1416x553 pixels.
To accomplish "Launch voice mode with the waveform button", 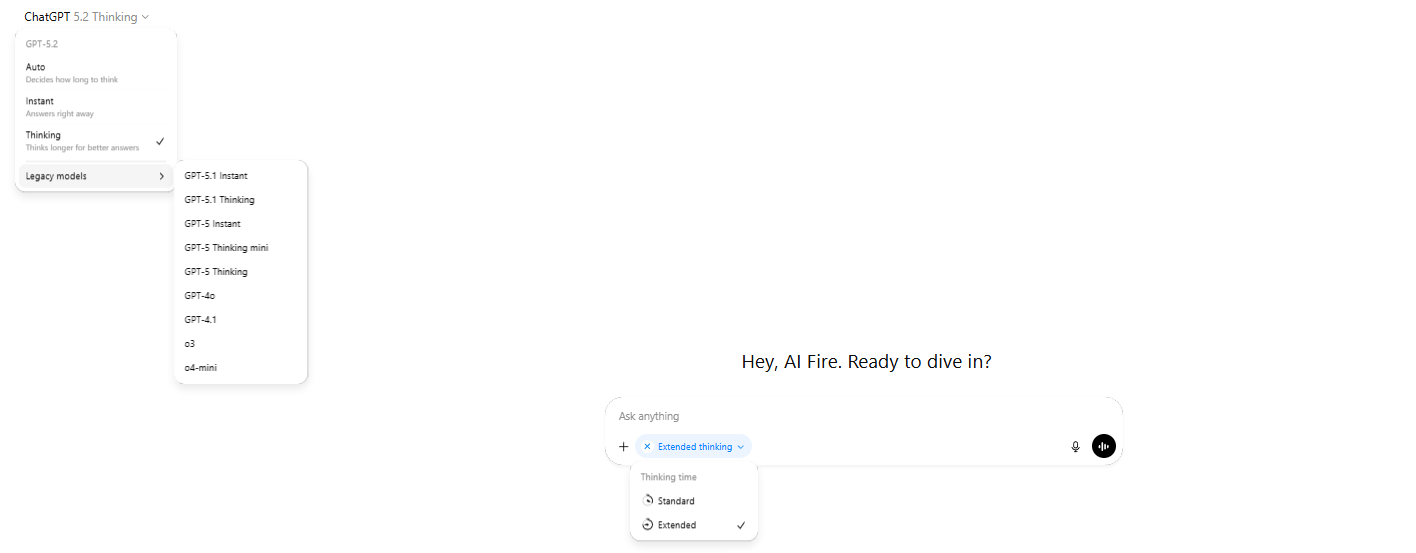I will [1104, 447].
